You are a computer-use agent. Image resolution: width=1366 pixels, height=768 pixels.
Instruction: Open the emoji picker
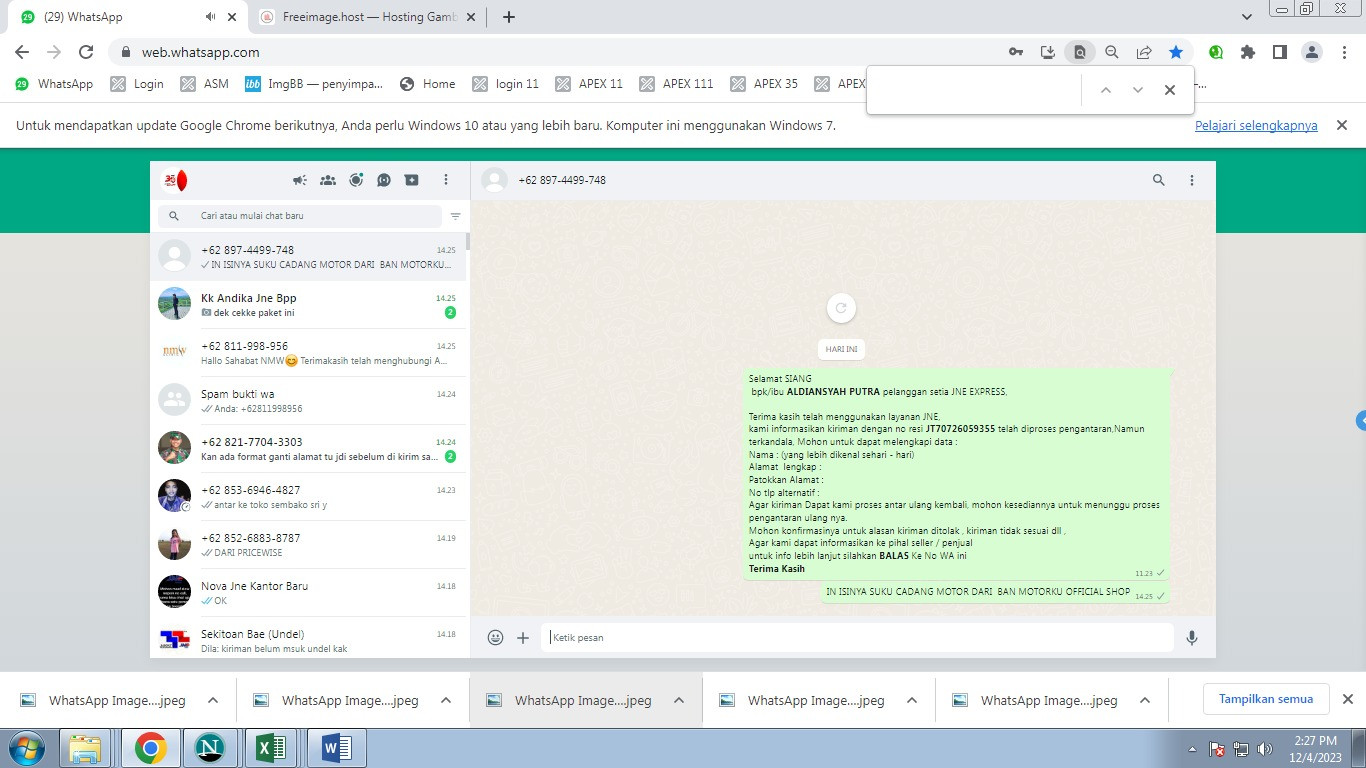[495, 637]
